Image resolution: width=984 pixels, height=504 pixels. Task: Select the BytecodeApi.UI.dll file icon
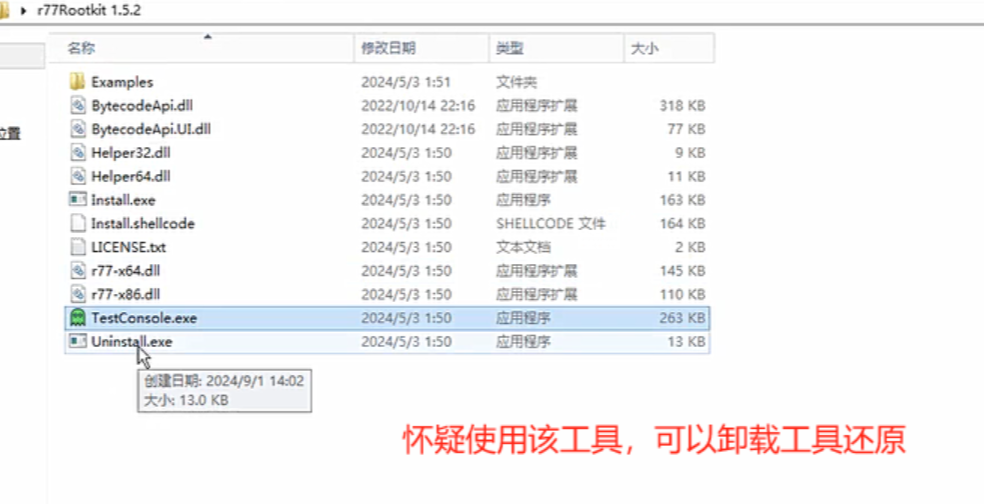[x=77, y=129]
